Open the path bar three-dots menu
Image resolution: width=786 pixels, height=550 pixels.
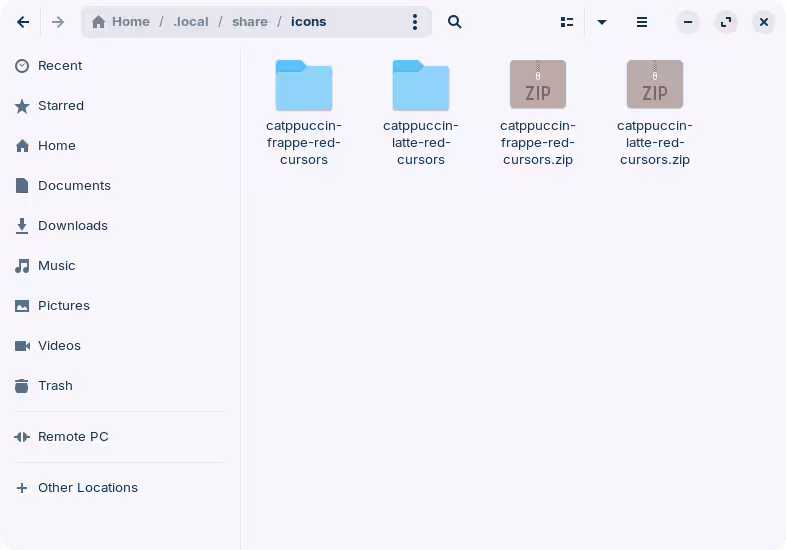[415, 22]
